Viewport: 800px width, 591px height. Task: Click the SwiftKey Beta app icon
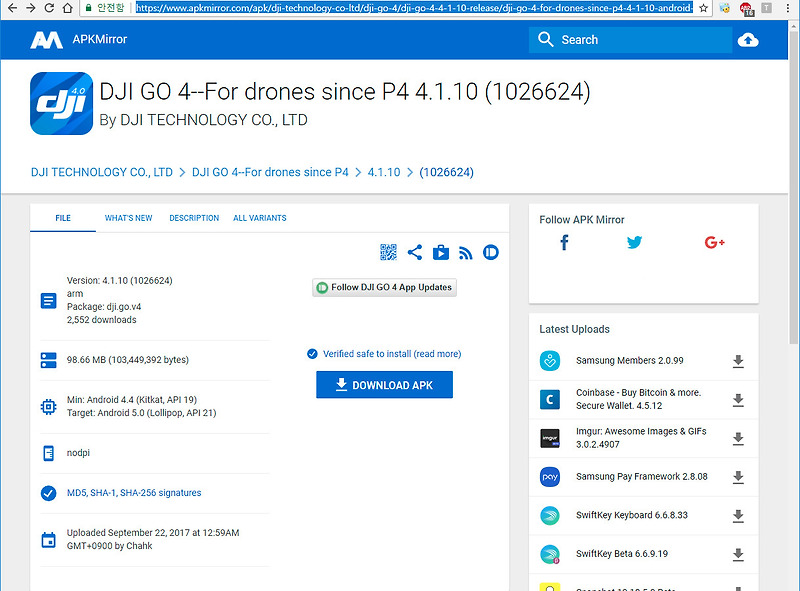click(x=550, y=554)
